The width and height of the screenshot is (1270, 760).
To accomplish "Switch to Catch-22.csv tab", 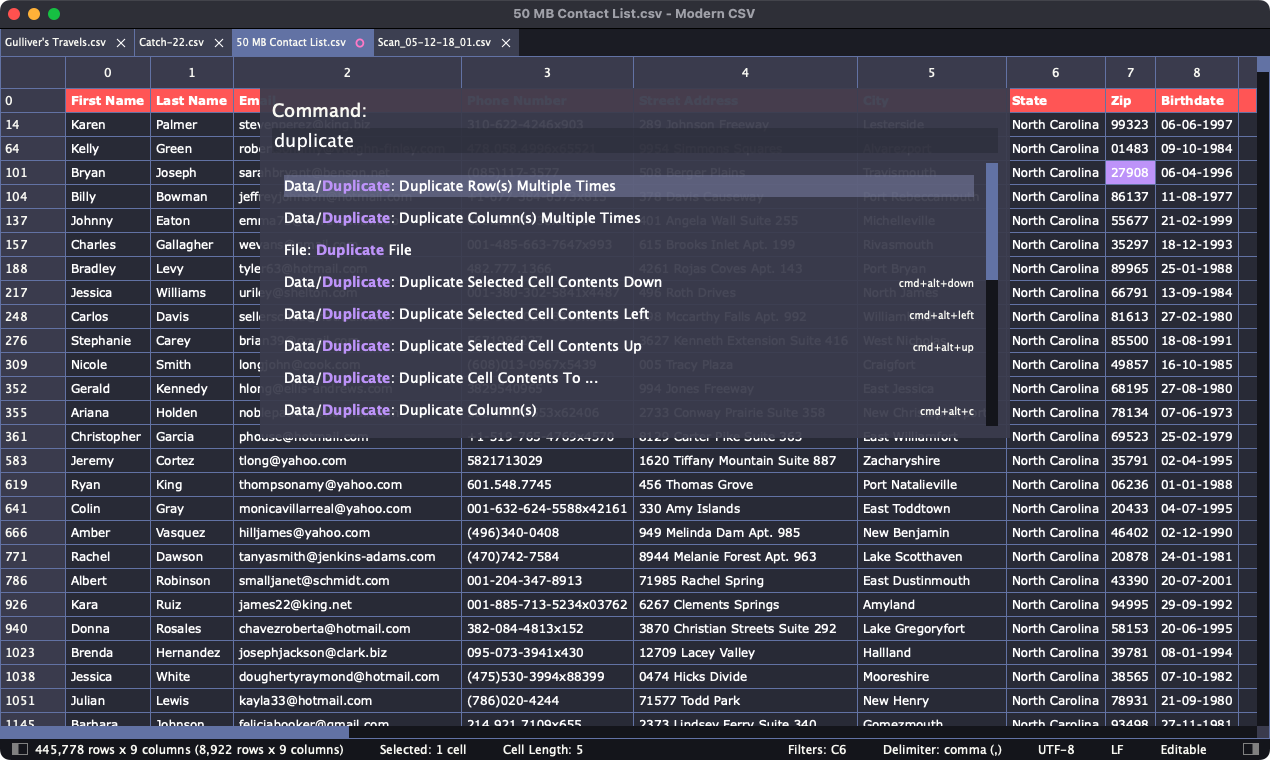I will (171, 43).
